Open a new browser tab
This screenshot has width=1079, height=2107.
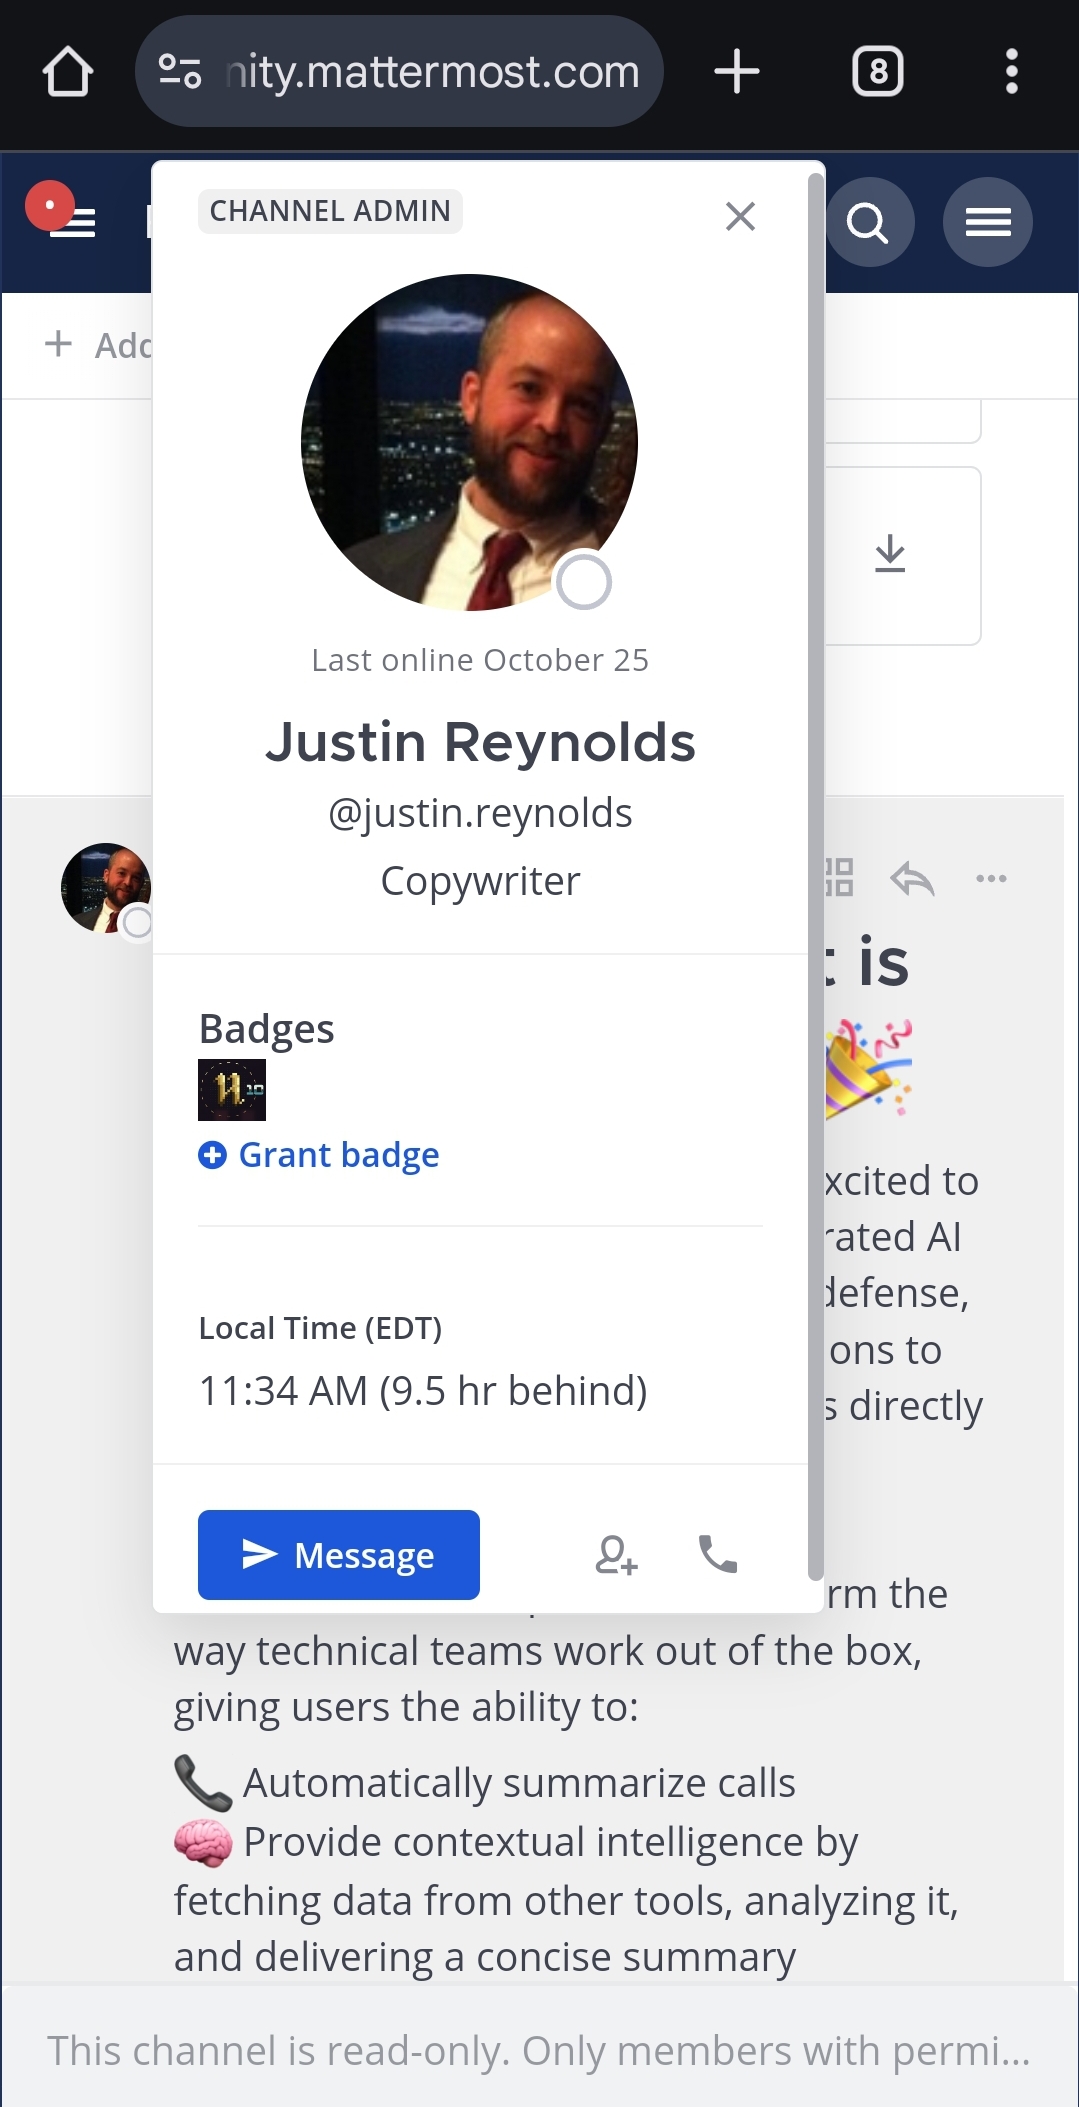coord(737,72)
